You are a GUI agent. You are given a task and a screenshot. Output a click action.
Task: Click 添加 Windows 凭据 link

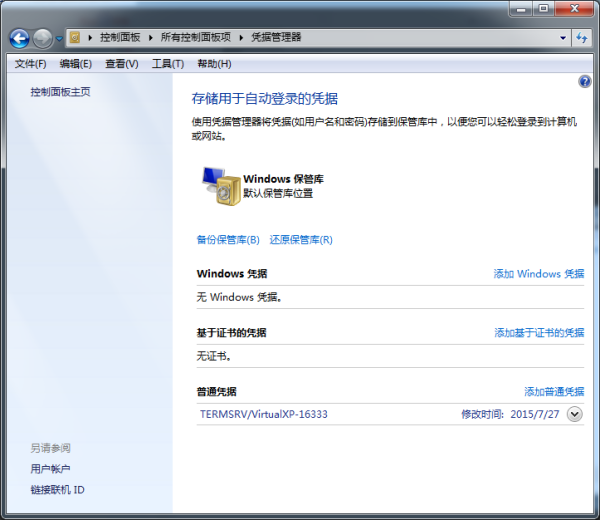pos(539,274)
